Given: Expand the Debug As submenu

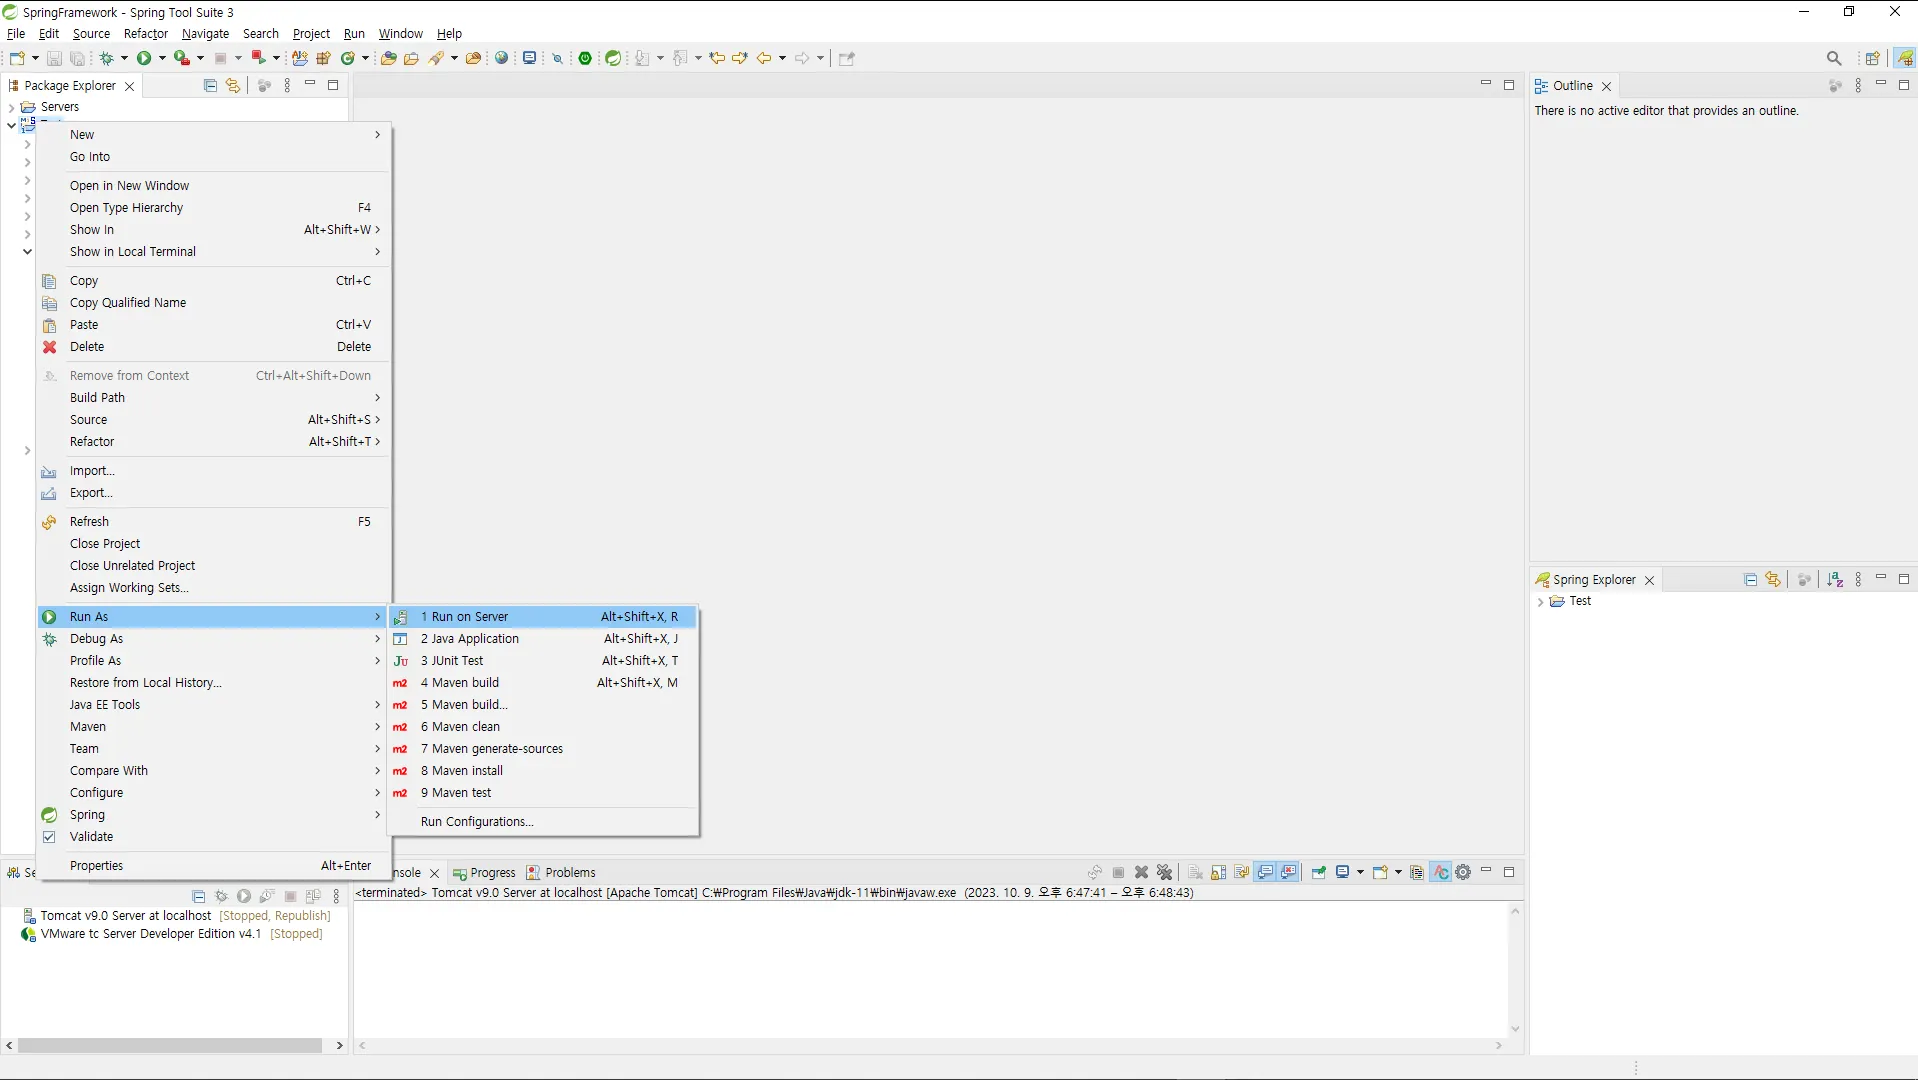Looking at the screenshot, I should [x=214, y=639].
